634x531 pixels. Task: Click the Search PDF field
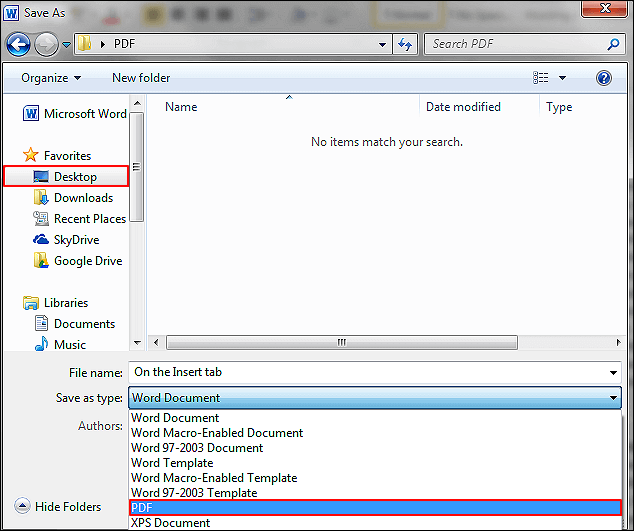515,45
